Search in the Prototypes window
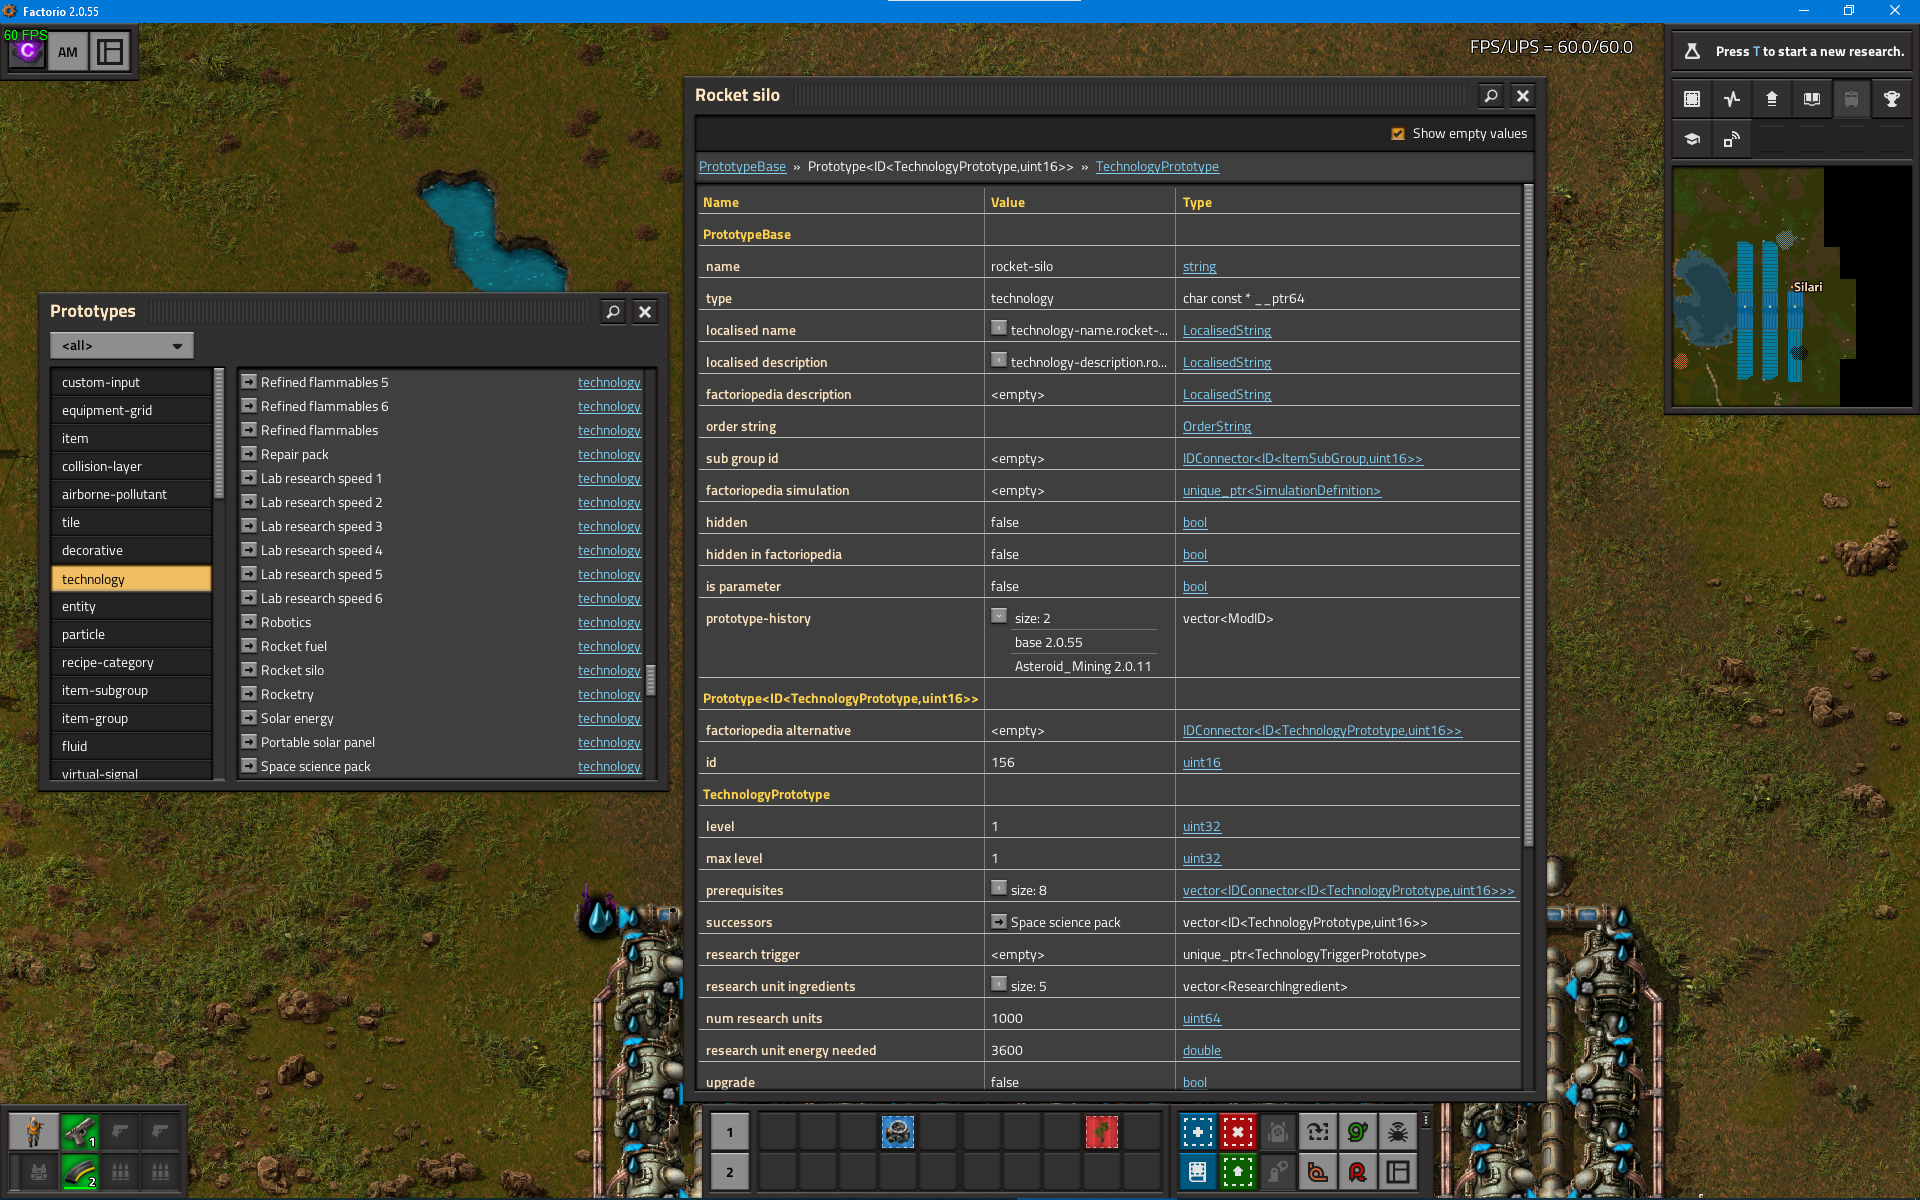Image resolution: width=1920 pixels, height=1200 pixels. (x=613, y=312)
